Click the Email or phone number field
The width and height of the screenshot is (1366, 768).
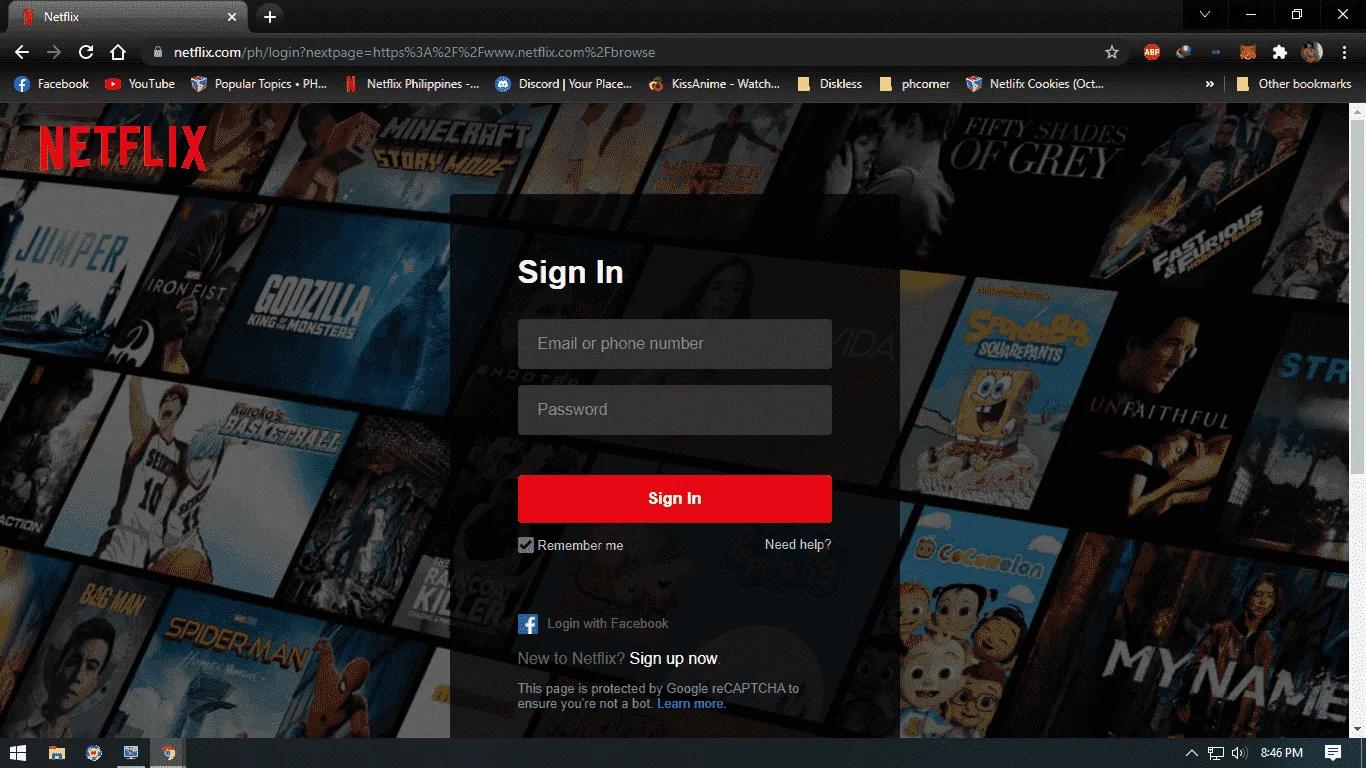tap(675, 344)
